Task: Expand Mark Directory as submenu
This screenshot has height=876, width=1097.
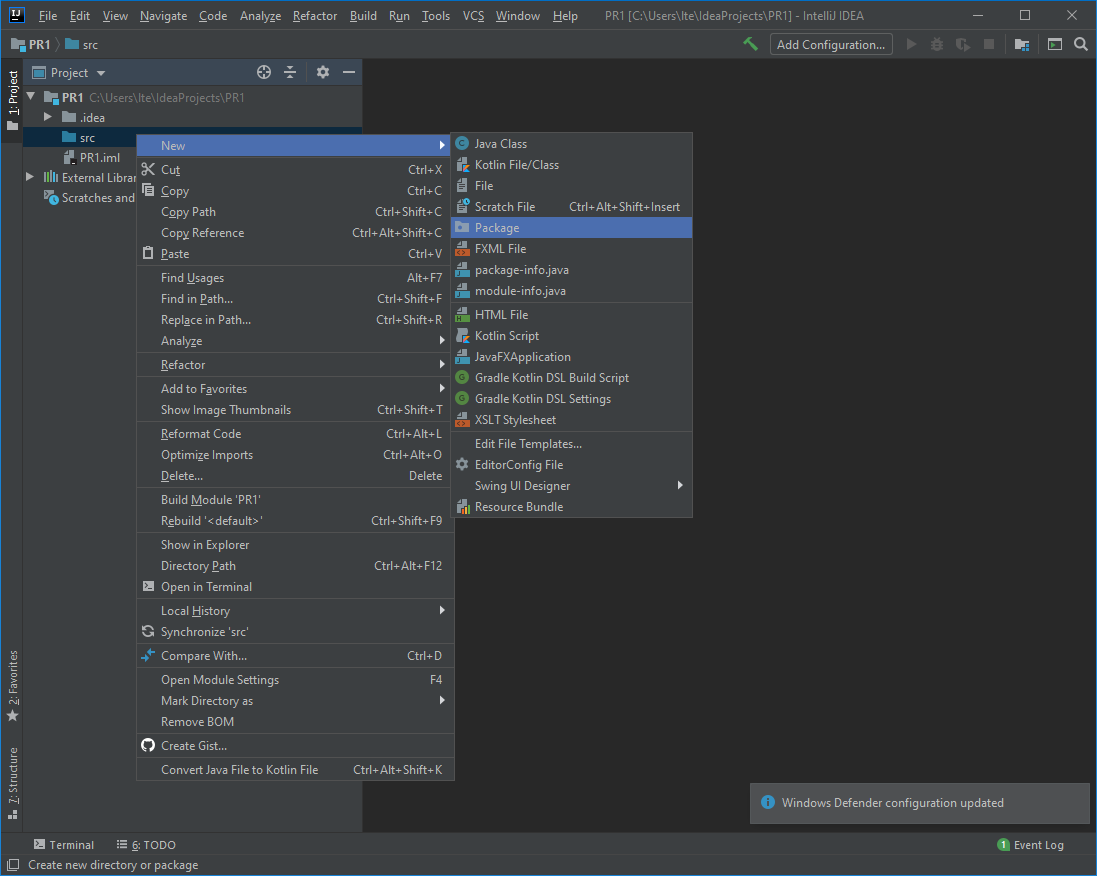Action: tap(295, 700)
